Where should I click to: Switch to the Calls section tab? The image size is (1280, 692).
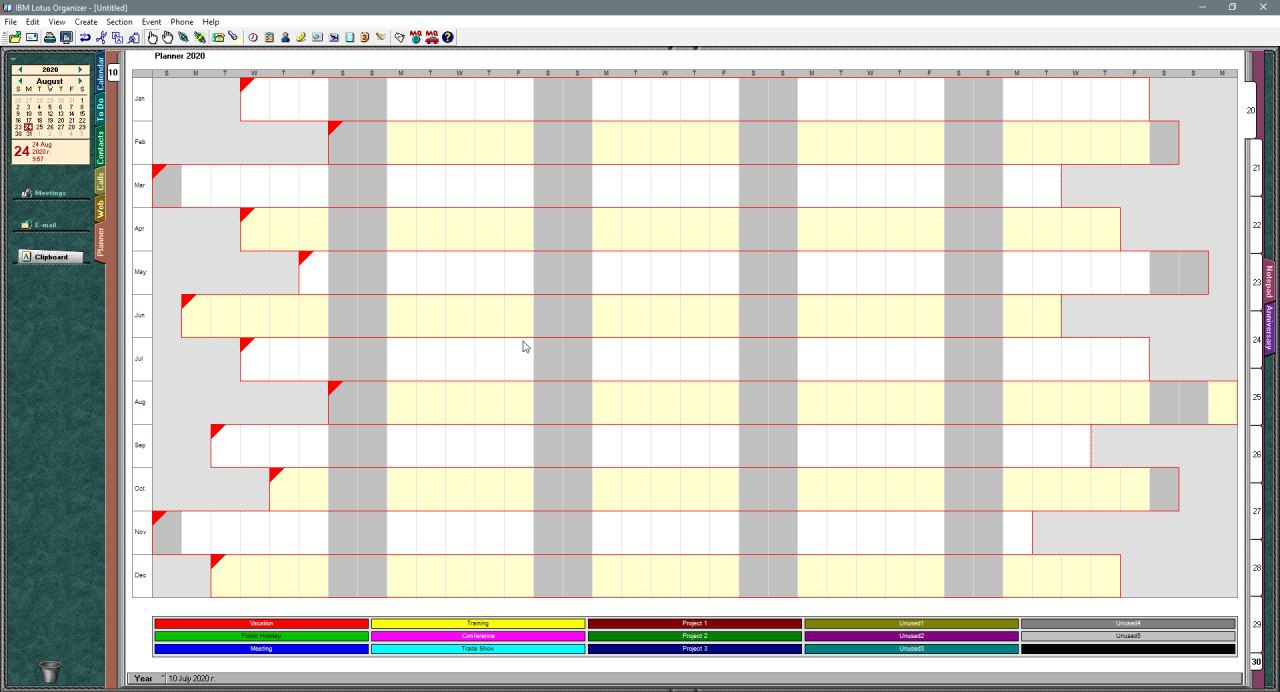tap(100, 182)
